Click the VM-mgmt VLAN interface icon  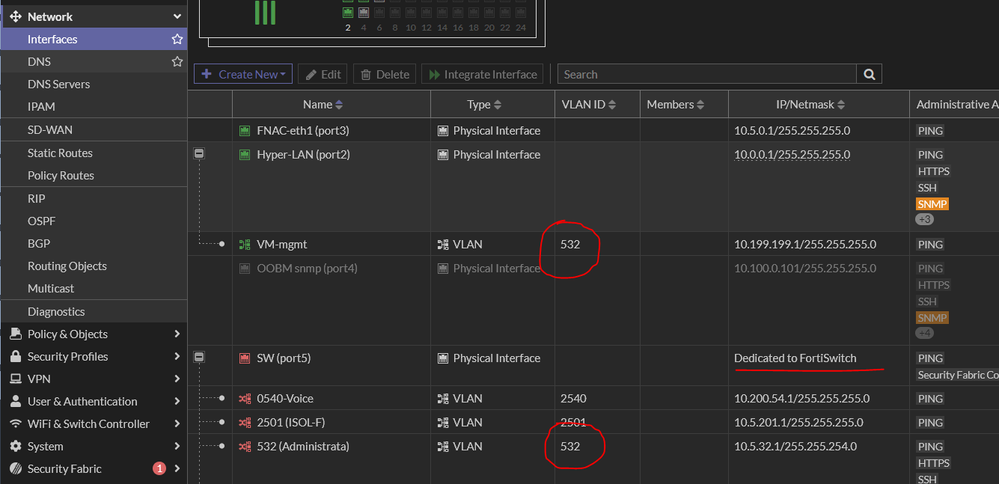245,245
